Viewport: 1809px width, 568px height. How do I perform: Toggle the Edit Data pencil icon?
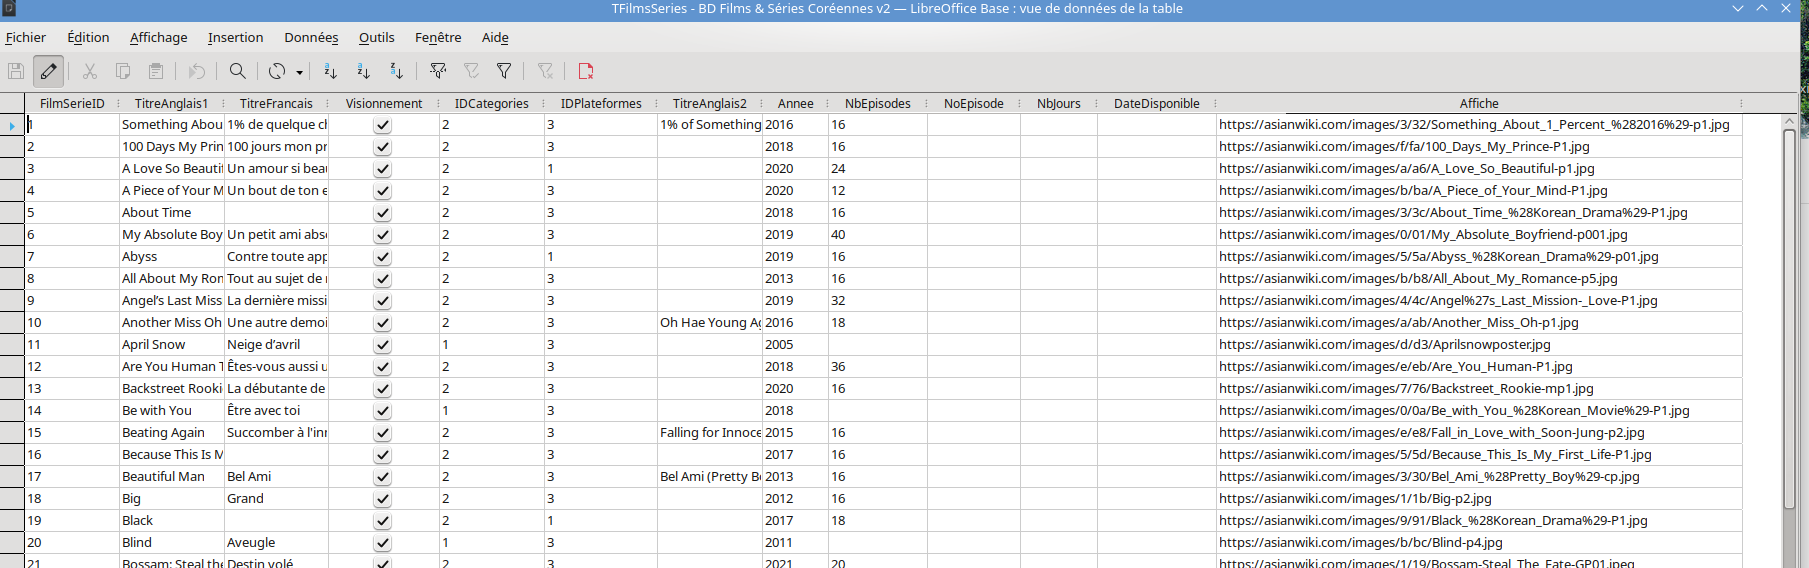coord(48,71)
